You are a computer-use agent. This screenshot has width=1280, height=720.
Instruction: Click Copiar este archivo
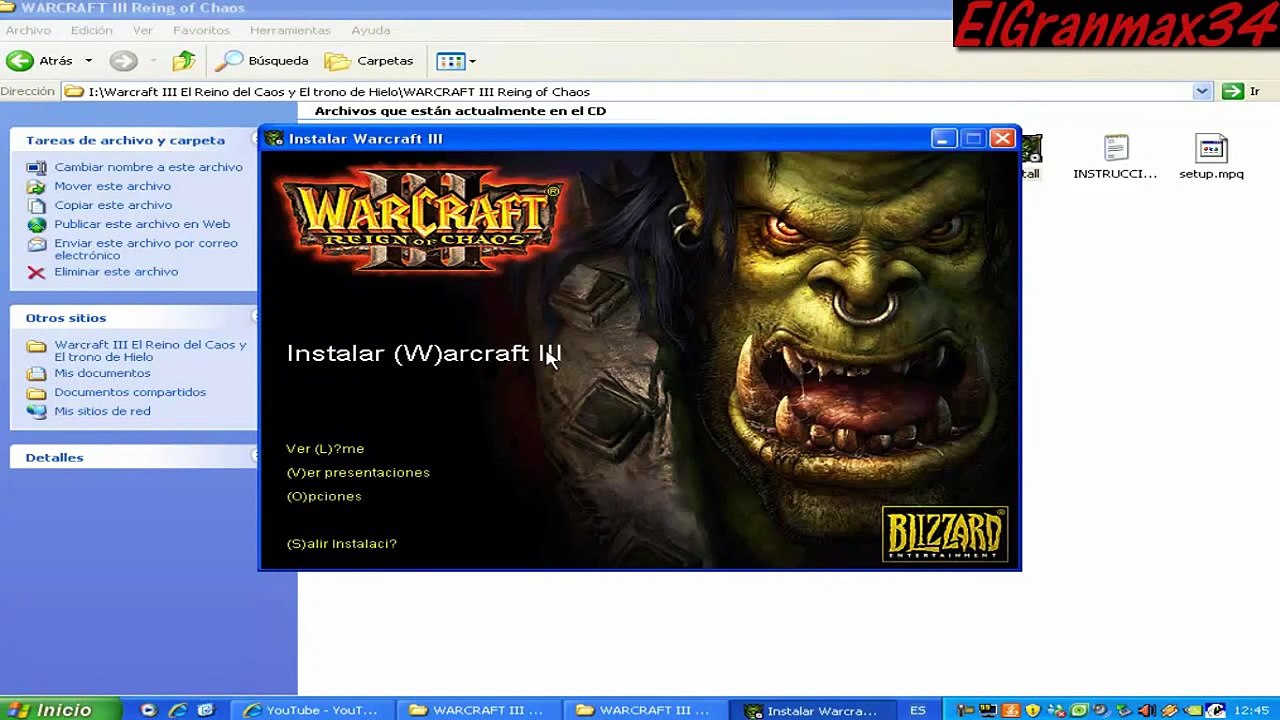pyautogui.click(x=113, y=205)
